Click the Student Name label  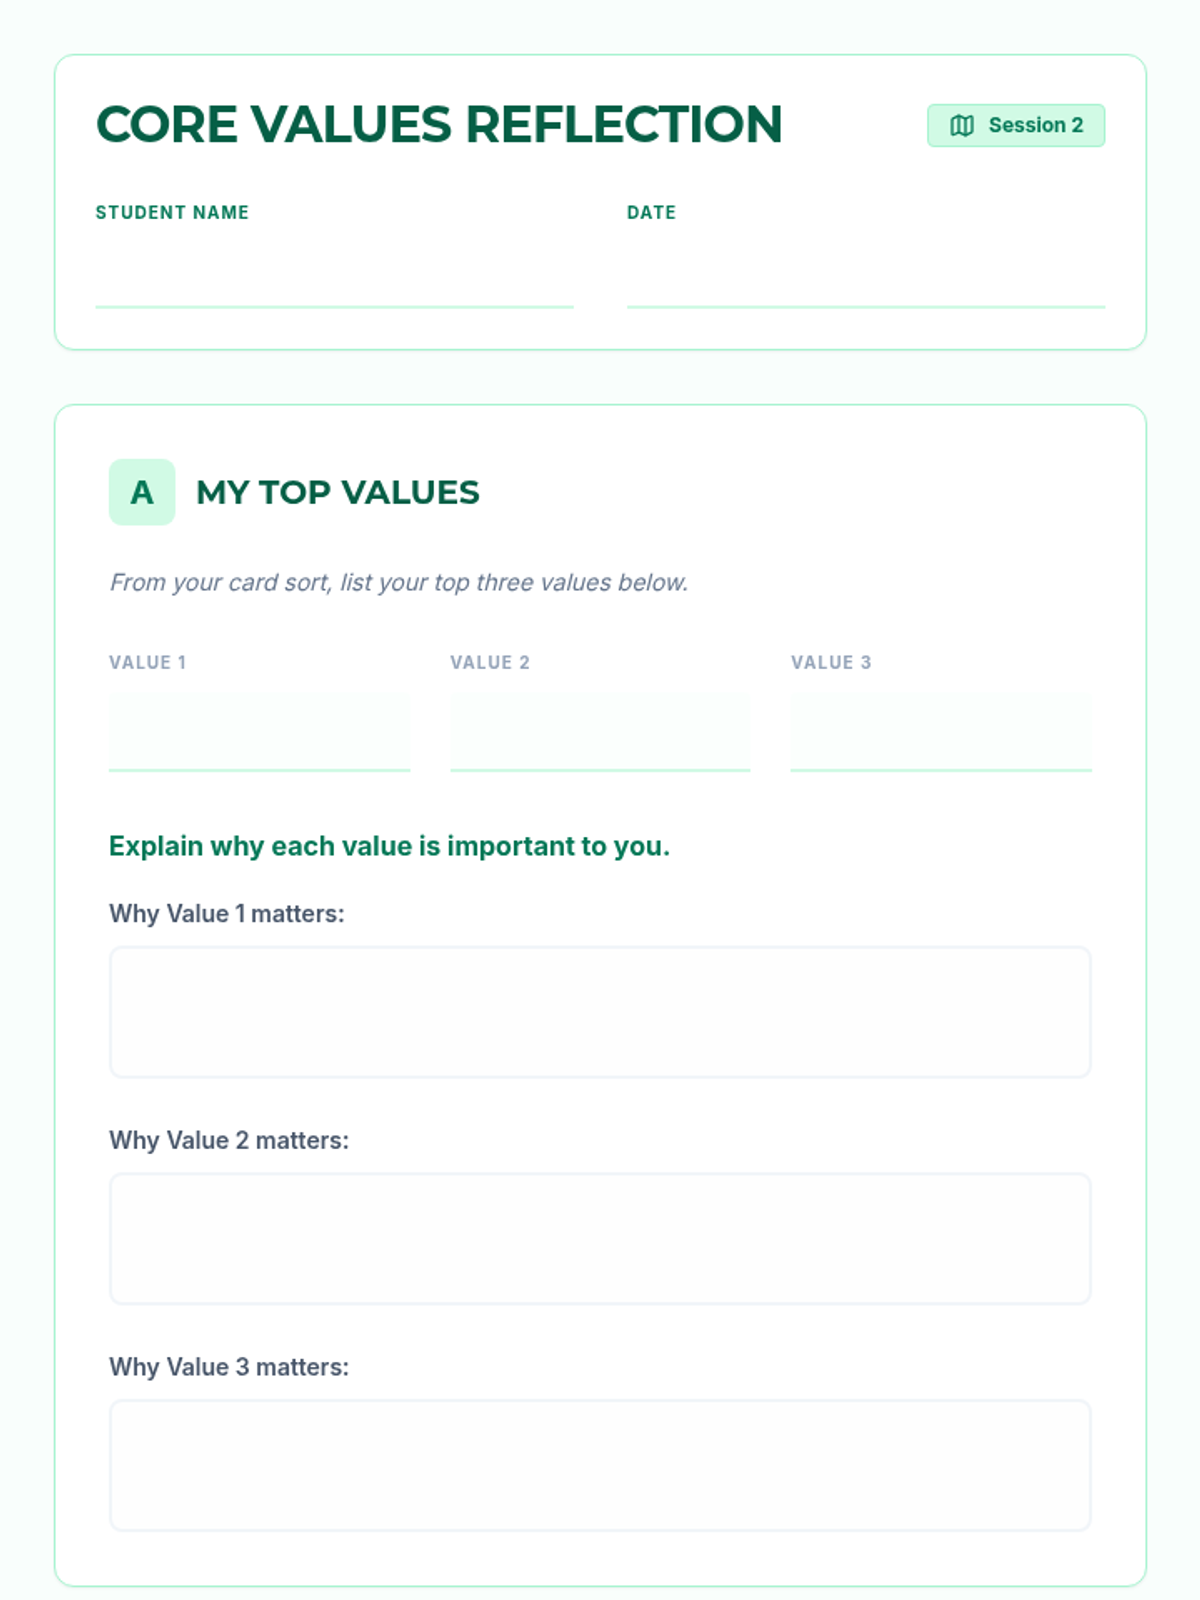[x=172, y=212]
